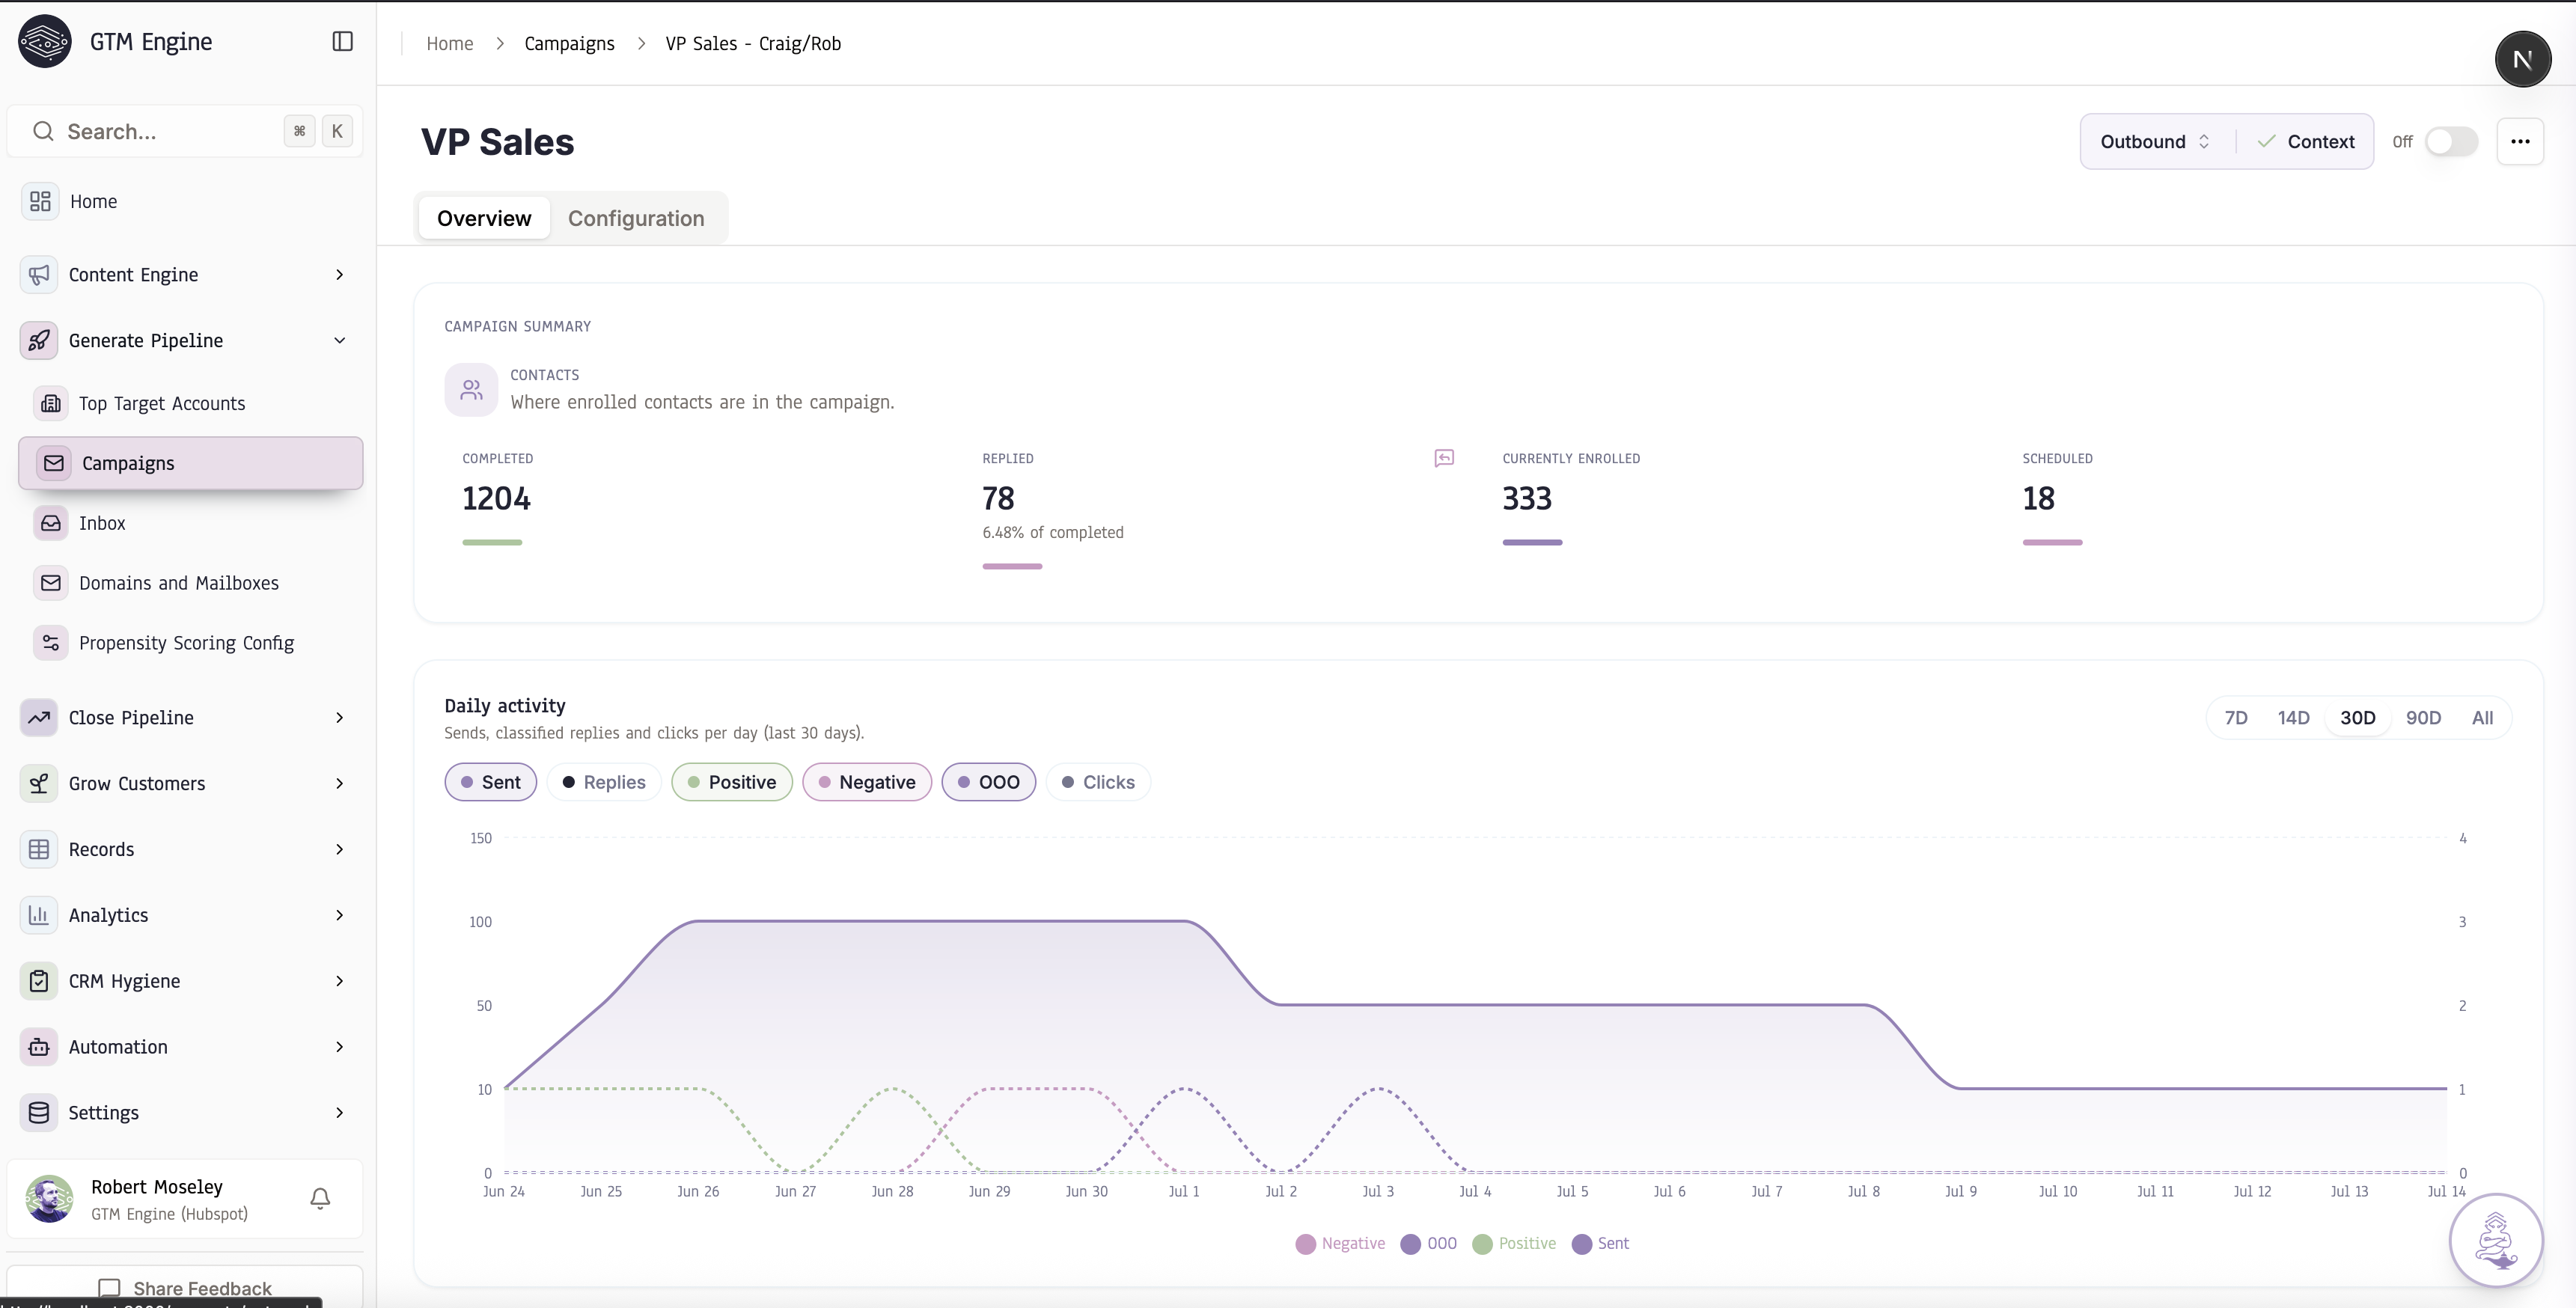Click the Grow Customers sprout icon
The height and width of the screenshot is (1308, 2576).
[39, 784]
